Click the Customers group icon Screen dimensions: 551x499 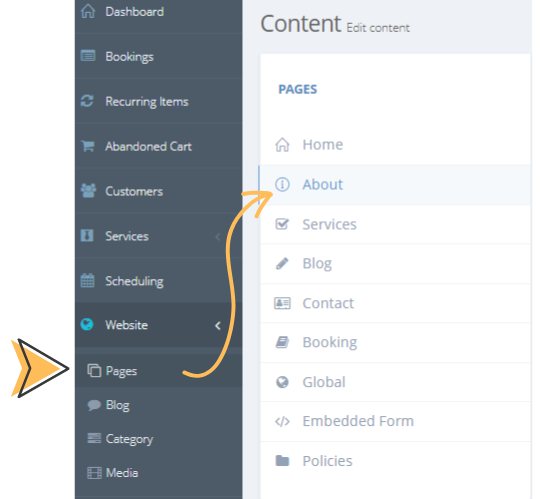pos(88,191)
